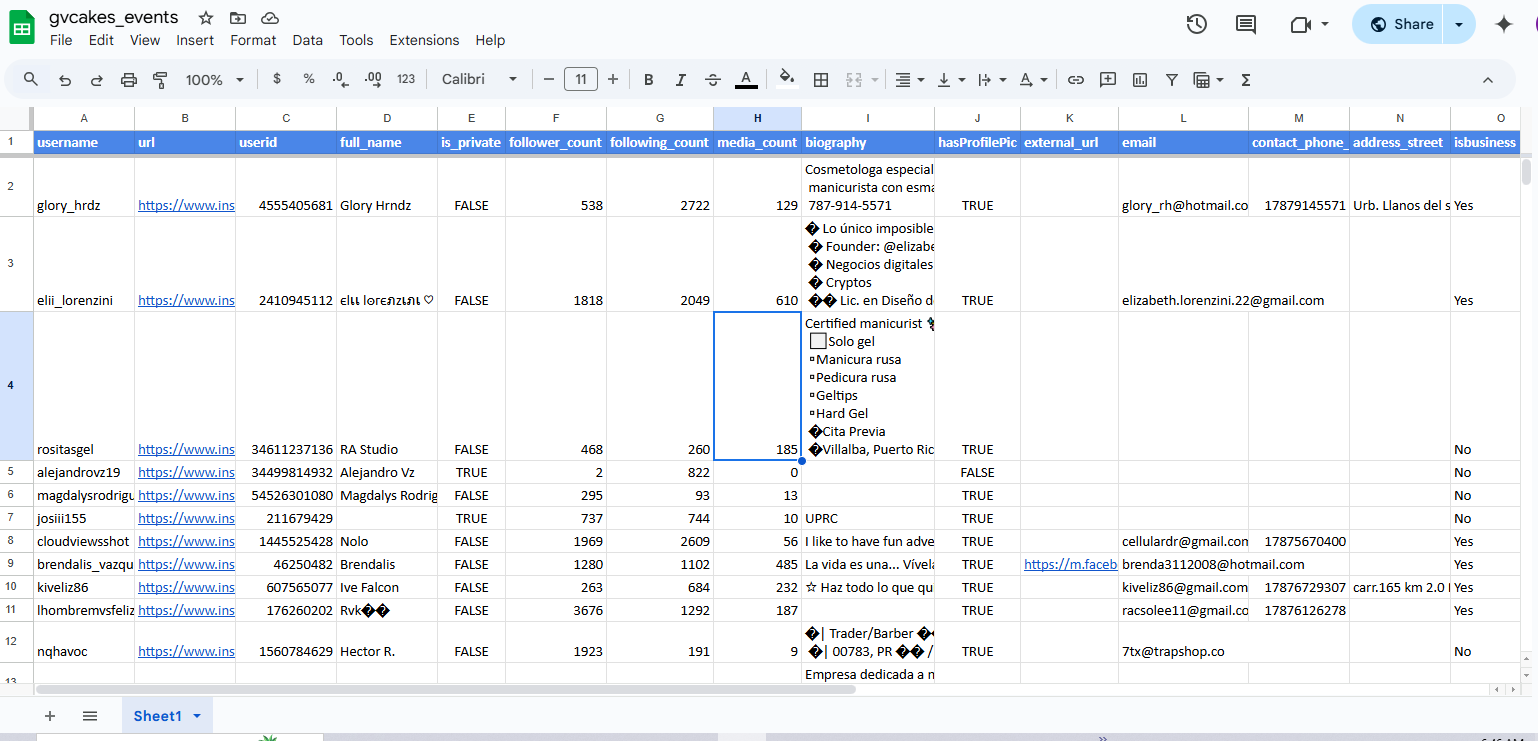Open the Gemini sparkle icon

1503,24
